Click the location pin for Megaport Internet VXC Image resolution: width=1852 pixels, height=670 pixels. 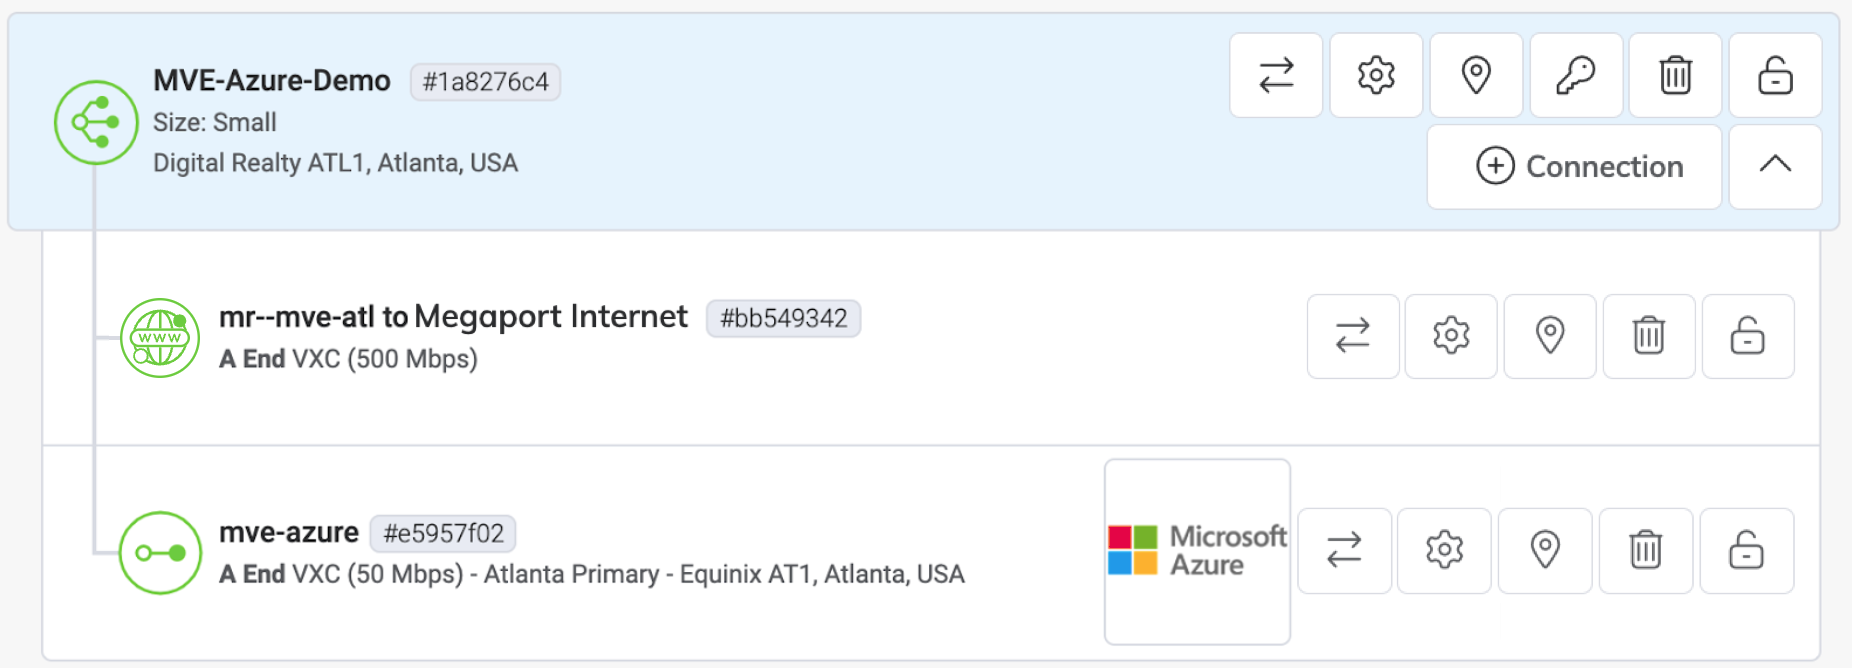point(1549,336)
